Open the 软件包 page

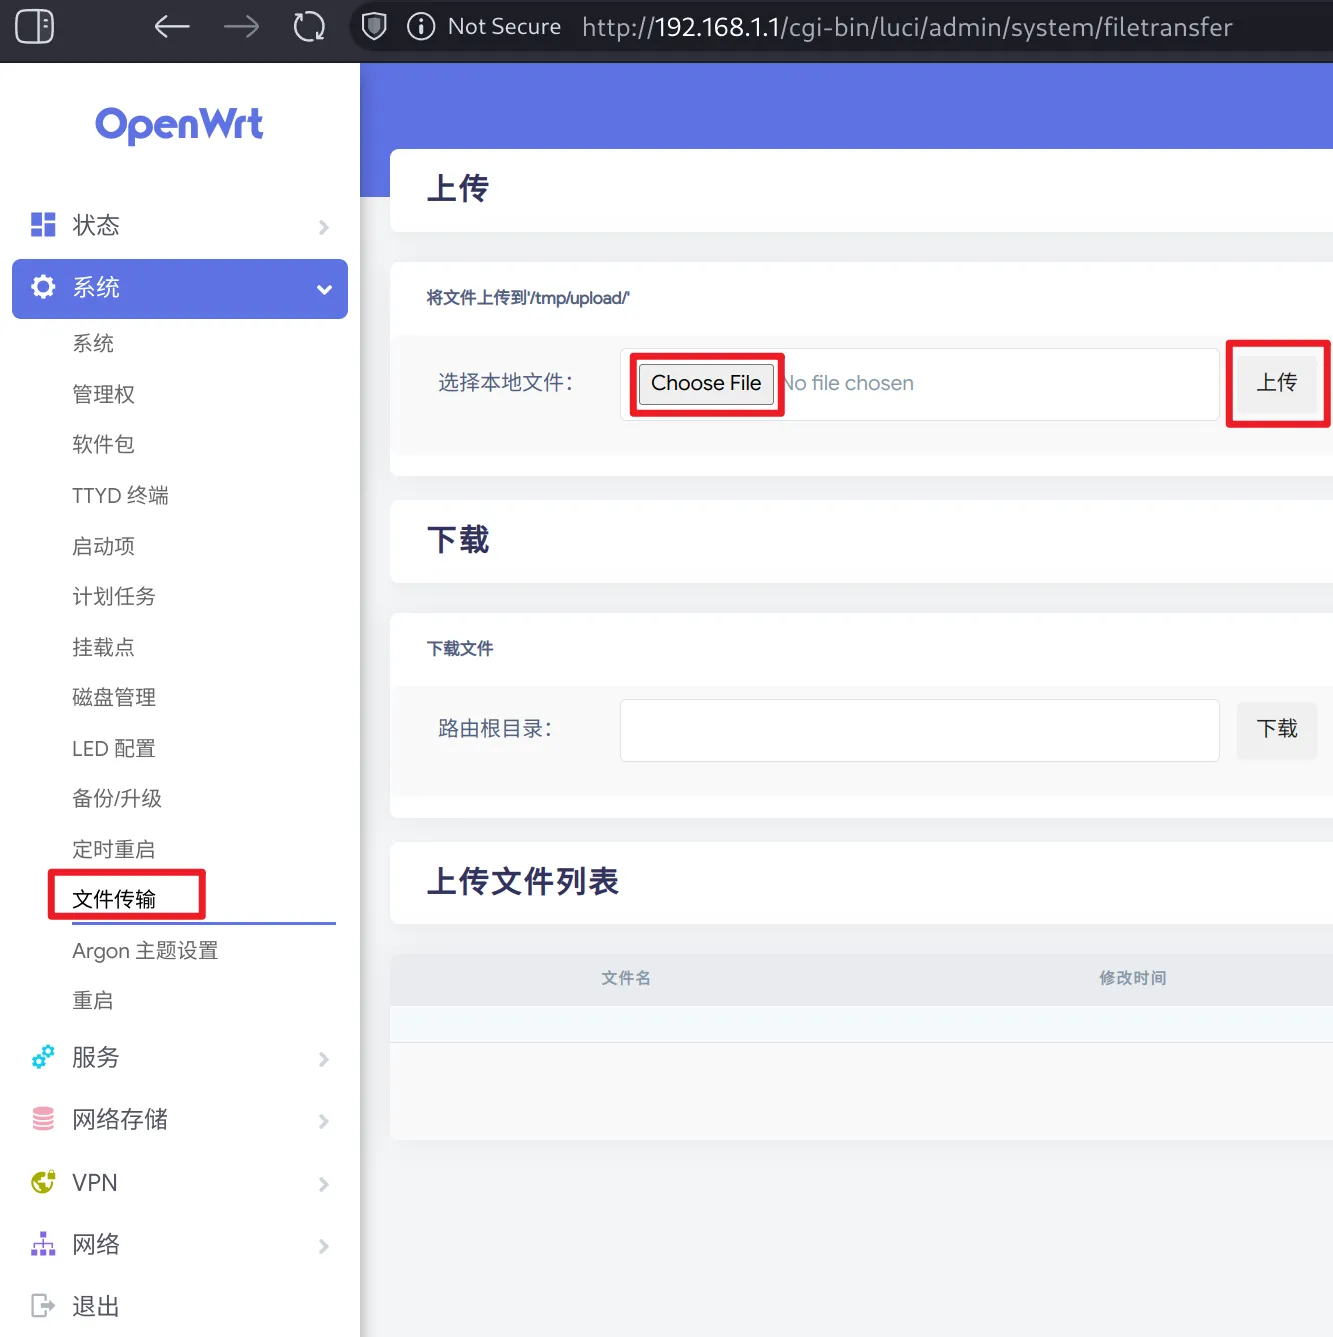(x=103, y=444)
